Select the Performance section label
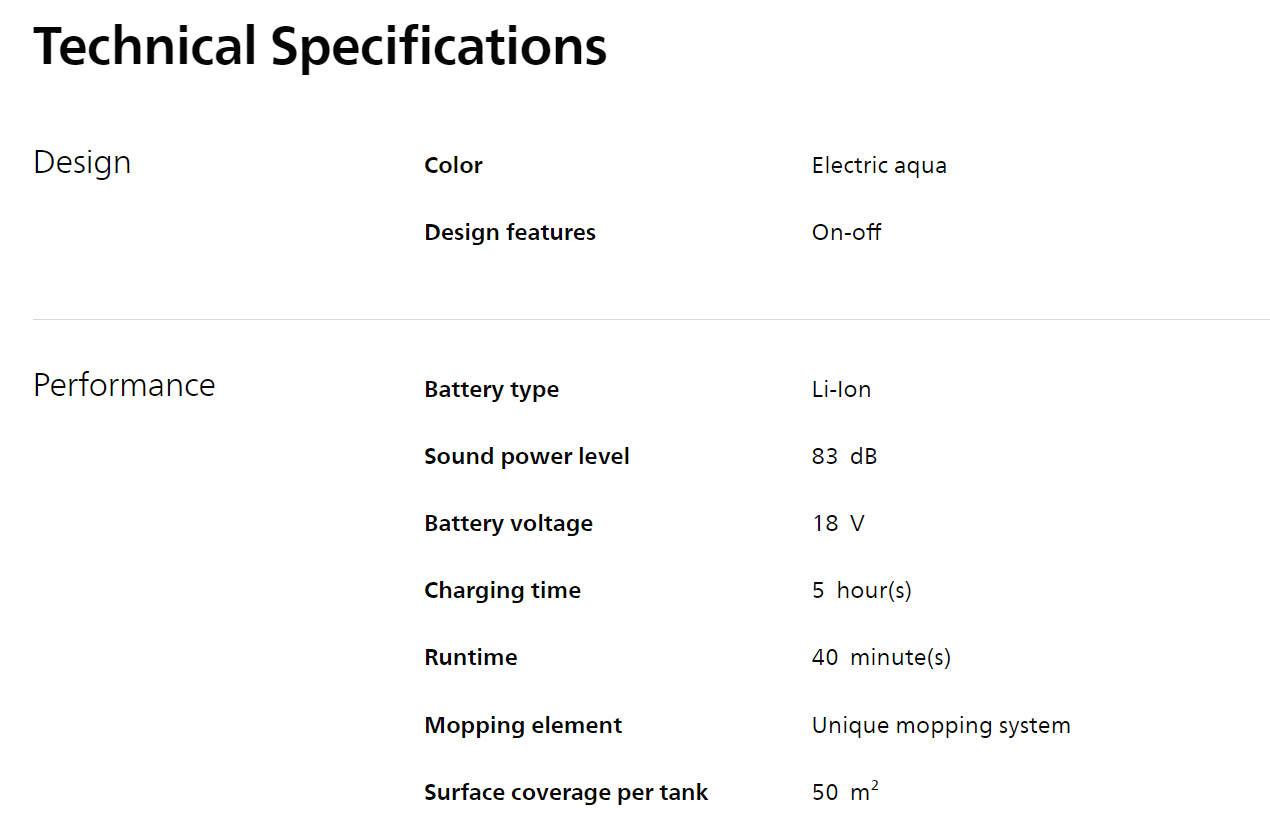Viewport: 1270px width, 829px height. tap(124, 385)
